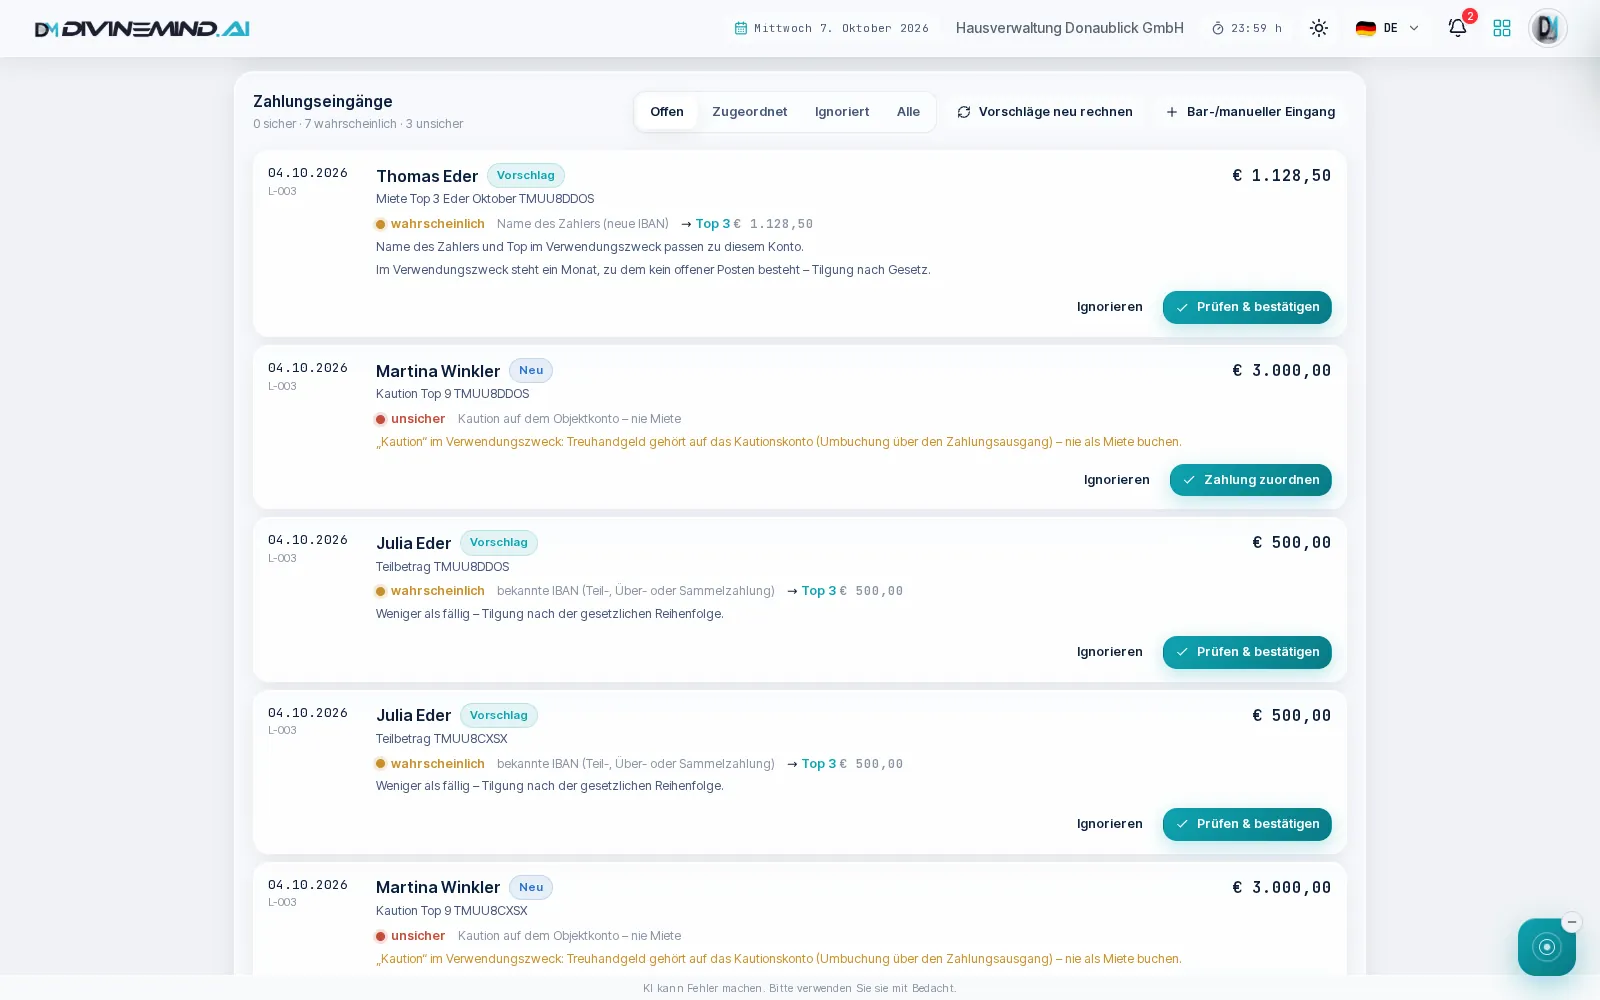Prüfen & bestätigen Julia Eder TMUU8CXSX
The height and width of the screenshot is (1000, 1600).
(1247, 824)
